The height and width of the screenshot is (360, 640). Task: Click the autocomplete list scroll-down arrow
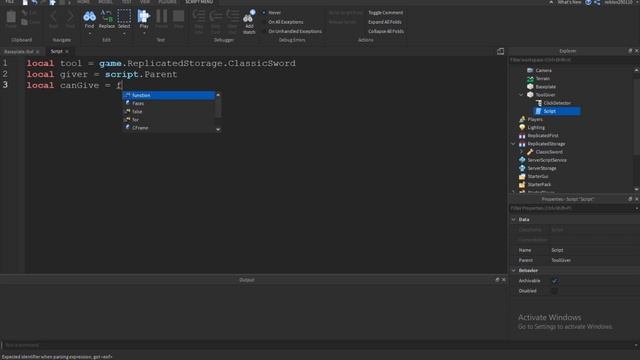click(218, 129)
